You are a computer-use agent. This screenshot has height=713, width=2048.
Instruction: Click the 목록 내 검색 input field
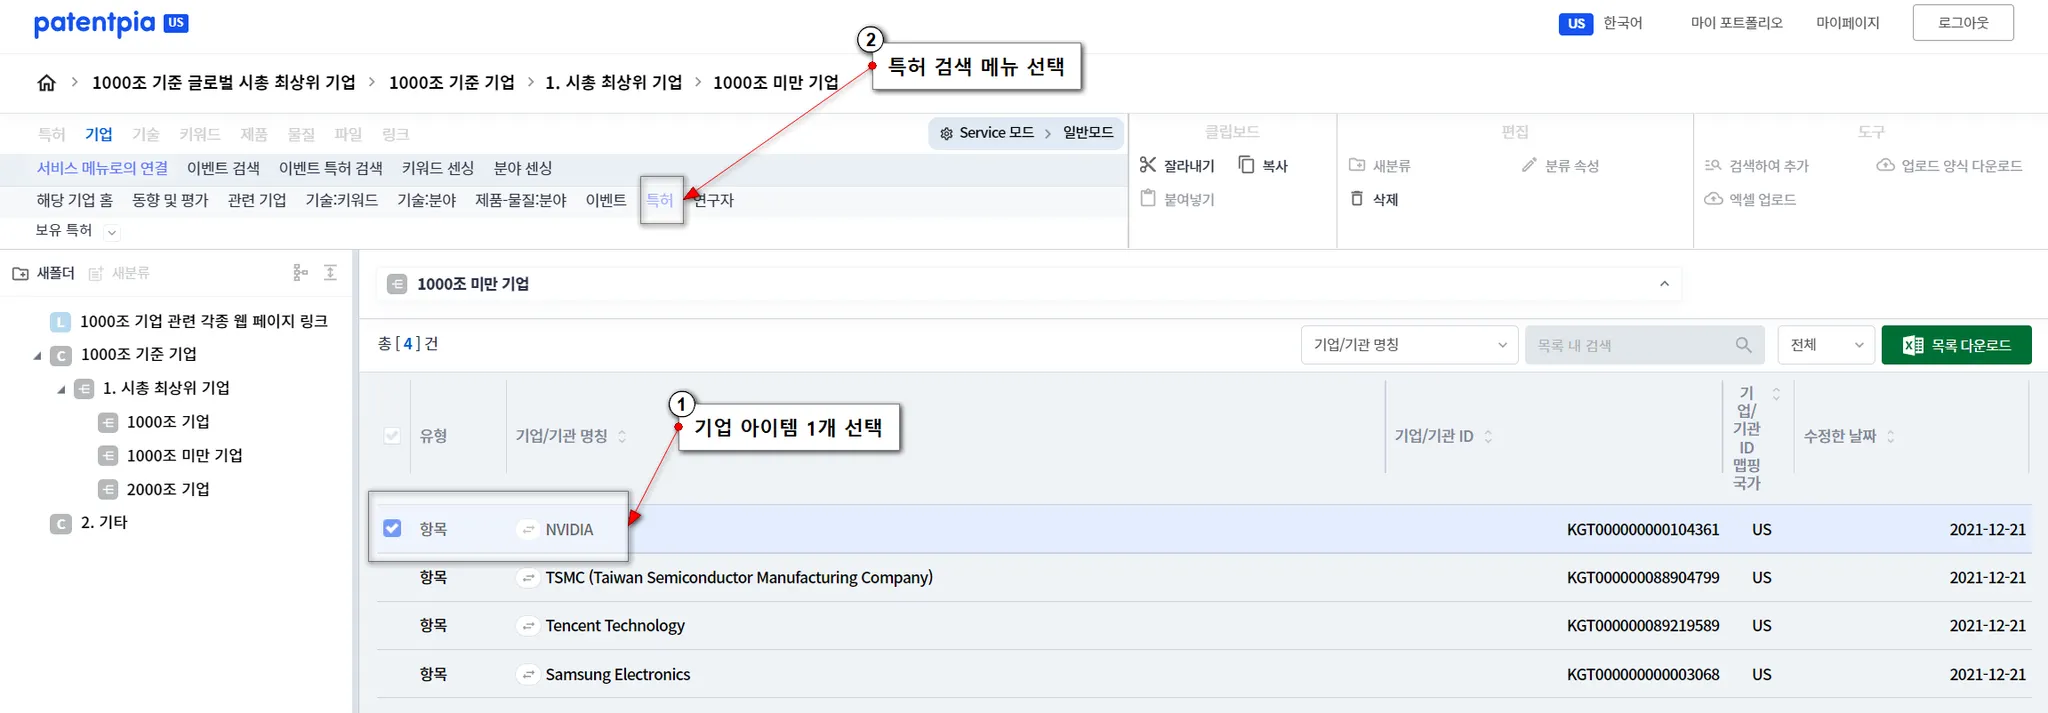pos(1644,345)
